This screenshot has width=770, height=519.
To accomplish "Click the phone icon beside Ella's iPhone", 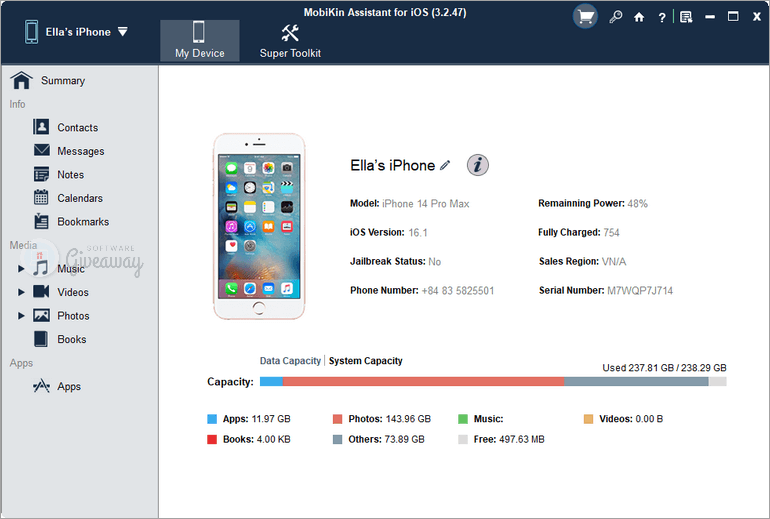I will tap(31, 32).
